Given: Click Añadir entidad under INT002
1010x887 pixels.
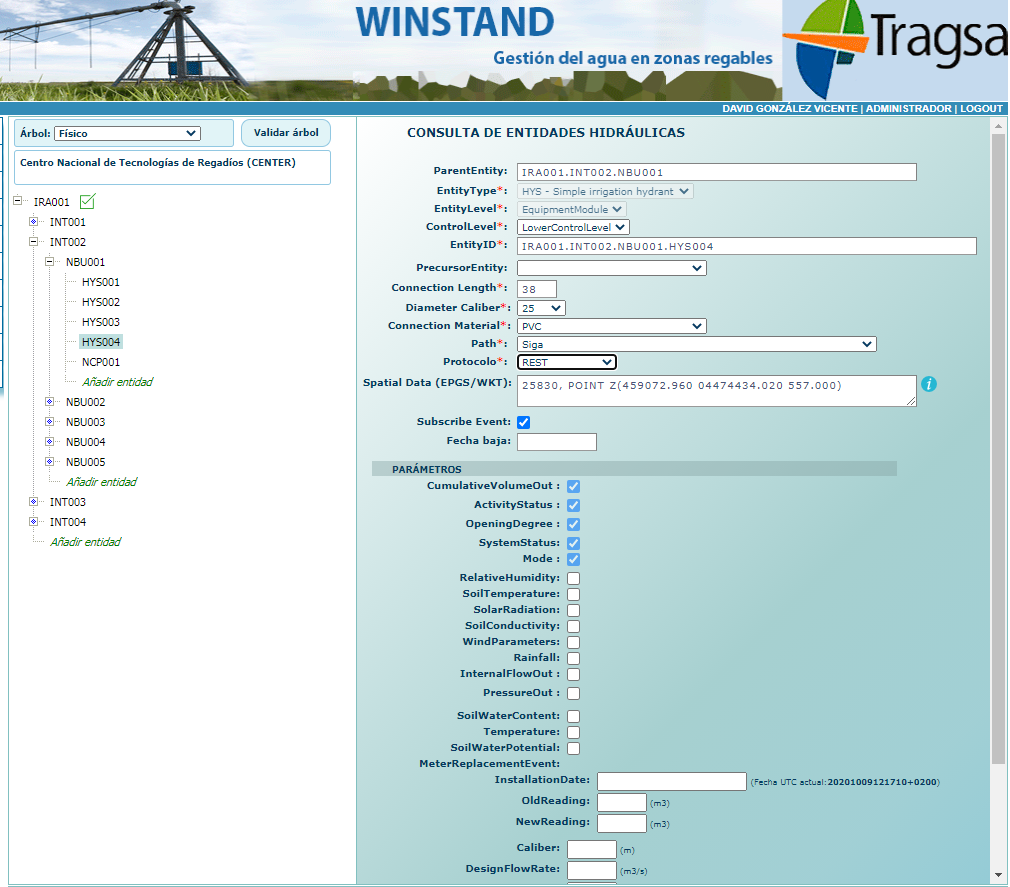Looking at the screenshot, I should pos(101,482).
